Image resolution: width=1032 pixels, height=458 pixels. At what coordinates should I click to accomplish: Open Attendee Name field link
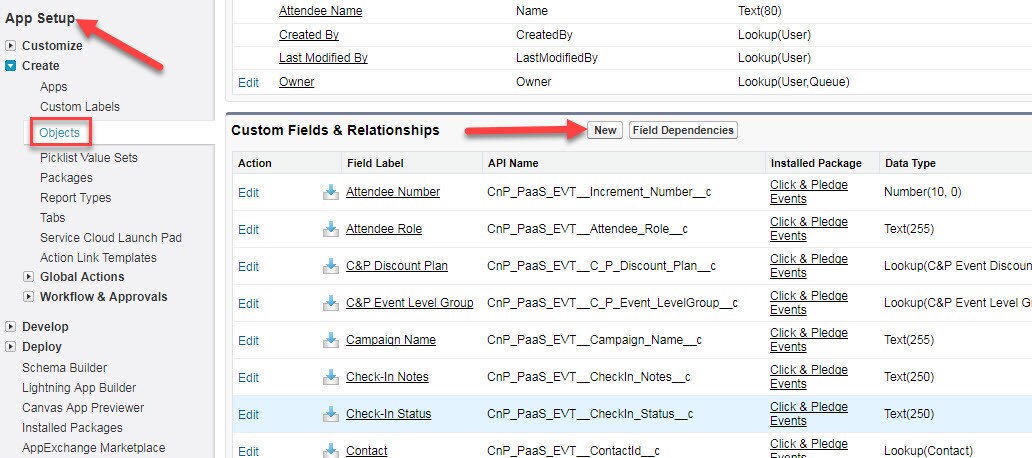click(321, 11)
